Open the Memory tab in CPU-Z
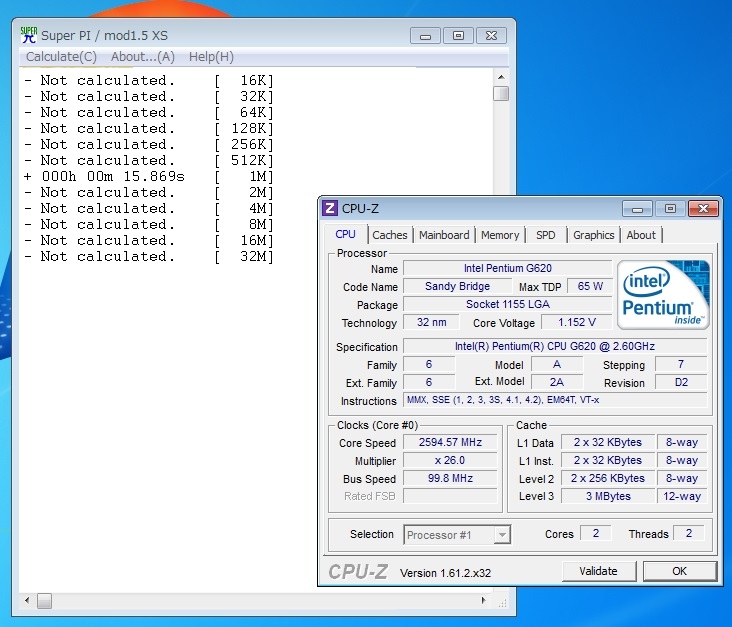The image size is (732, 627). (x=500, y=235)
